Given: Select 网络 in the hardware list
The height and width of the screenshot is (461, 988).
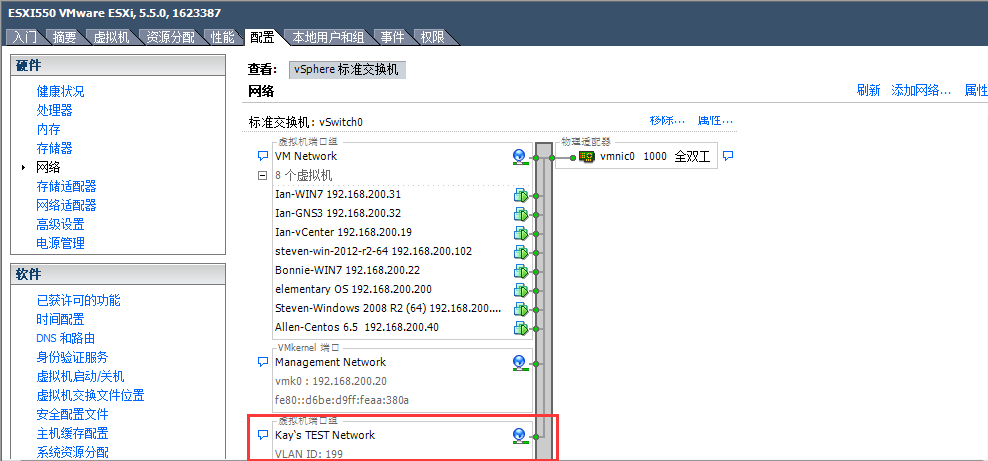Looking at the screenshot, I should tap(49, 167).
